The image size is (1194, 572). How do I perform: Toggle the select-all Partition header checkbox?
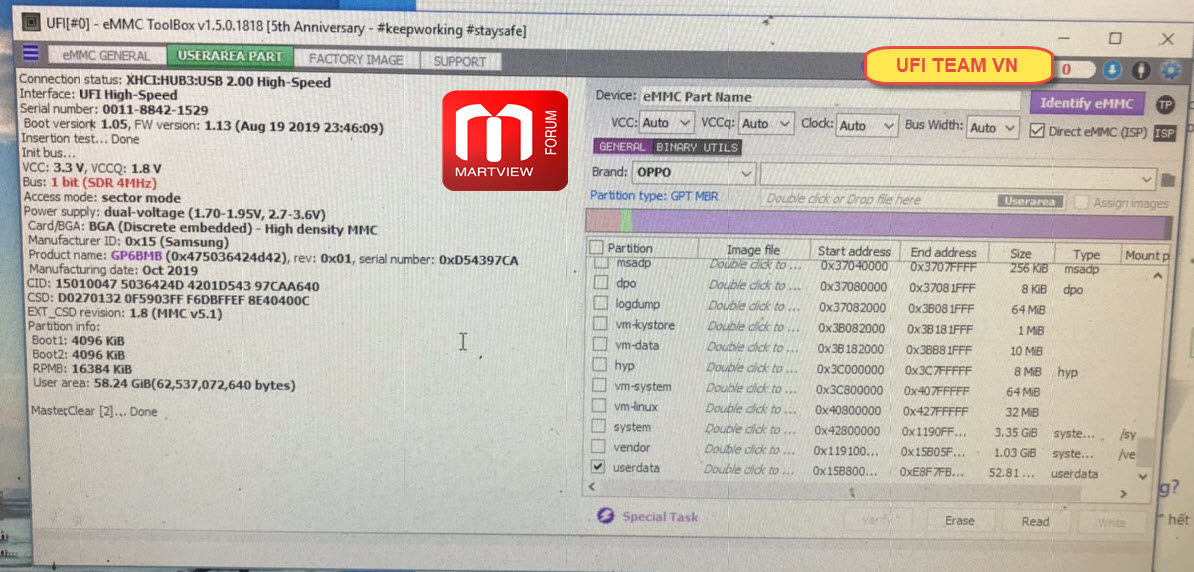[596, 248]
